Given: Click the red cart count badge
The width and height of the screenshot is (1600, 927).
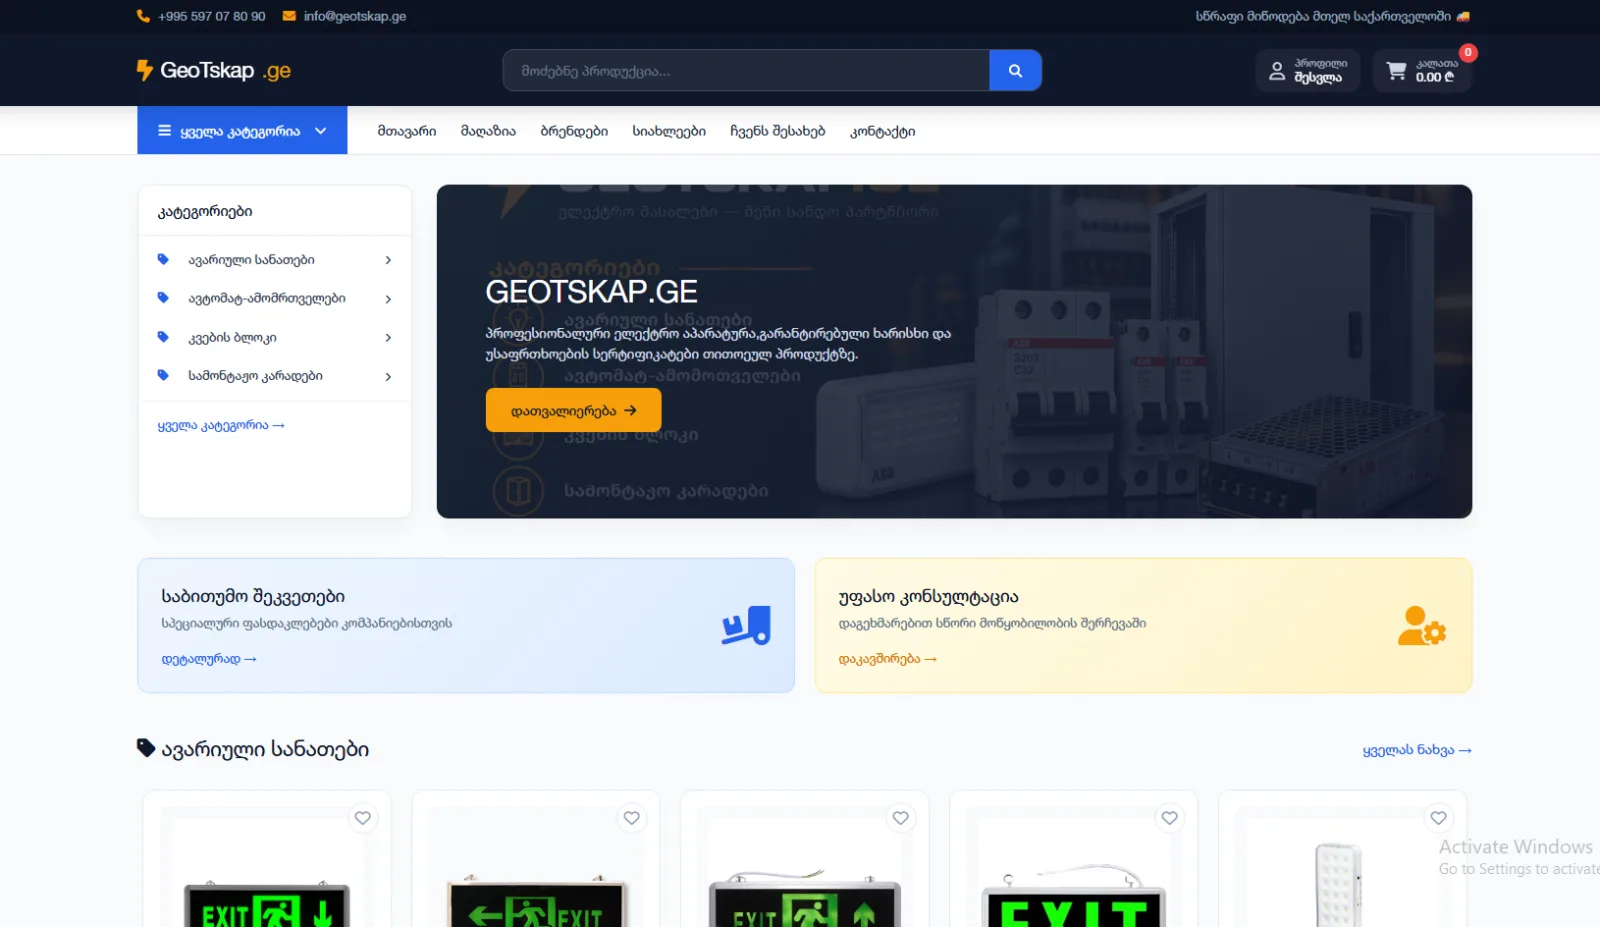Looking at the screenshot, I should click(x=1467, y=53).
